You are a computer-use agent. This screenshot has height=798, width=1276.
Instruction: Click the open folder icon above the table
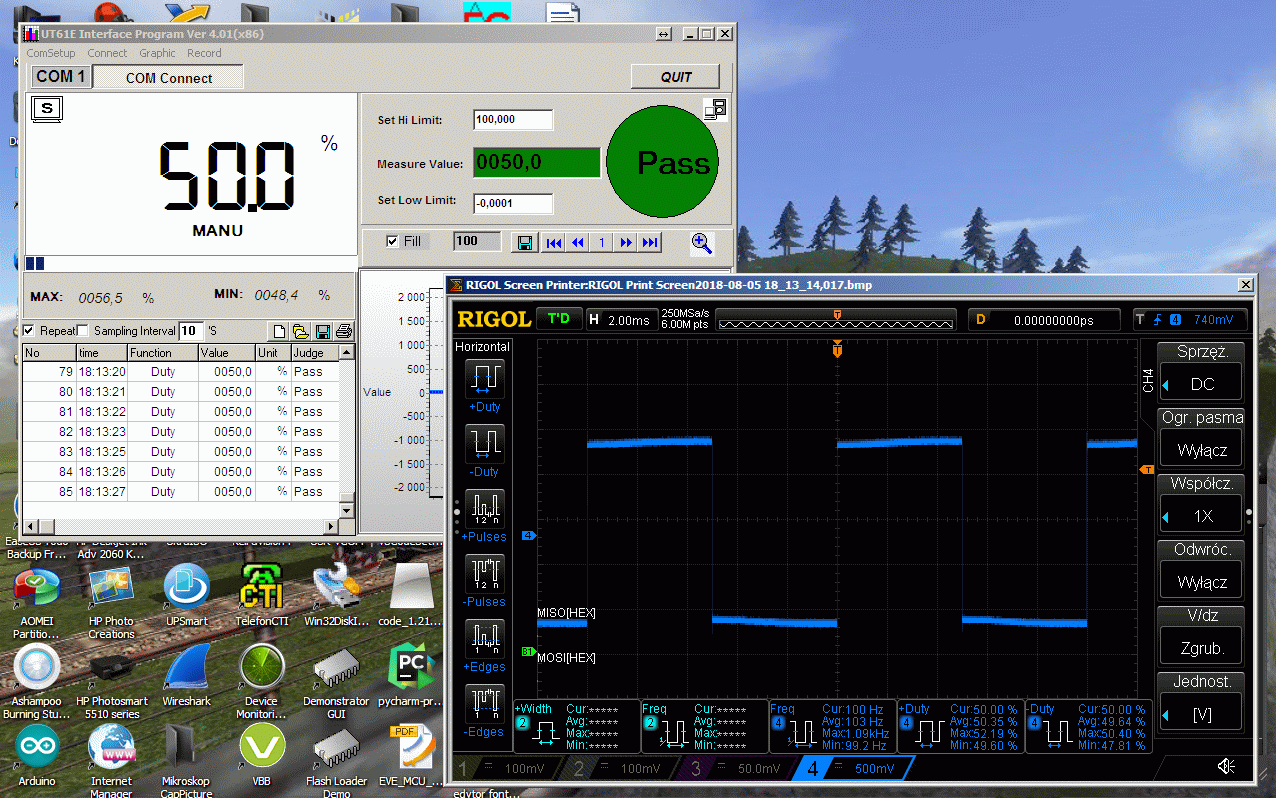(x=300, y=331)
